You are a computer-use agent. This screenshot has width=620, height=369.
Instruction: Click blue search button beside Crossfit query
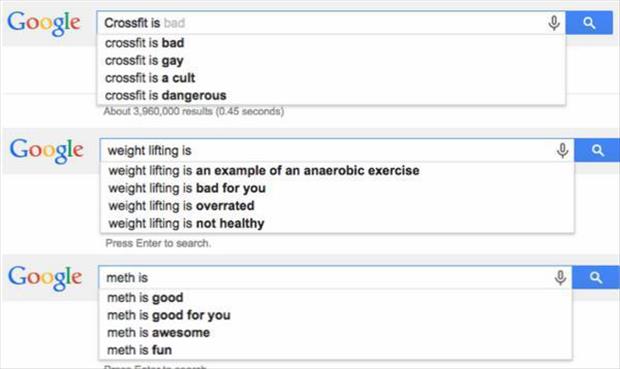pos(589,23)
